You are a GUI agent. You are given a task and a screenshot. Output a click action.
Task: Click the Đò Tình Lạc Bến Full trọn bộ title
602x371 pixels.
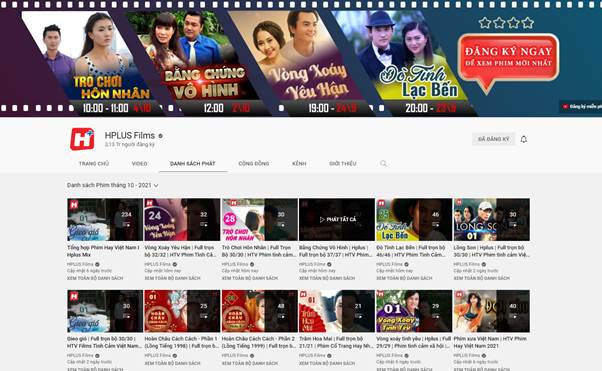click(412, 251)
